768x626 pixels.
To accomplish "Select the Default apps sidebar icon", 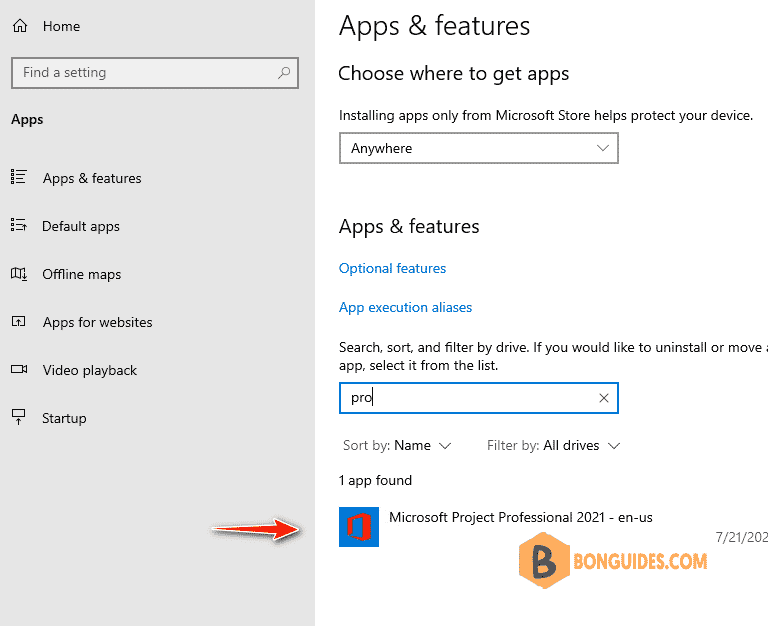I will point(19,225).
